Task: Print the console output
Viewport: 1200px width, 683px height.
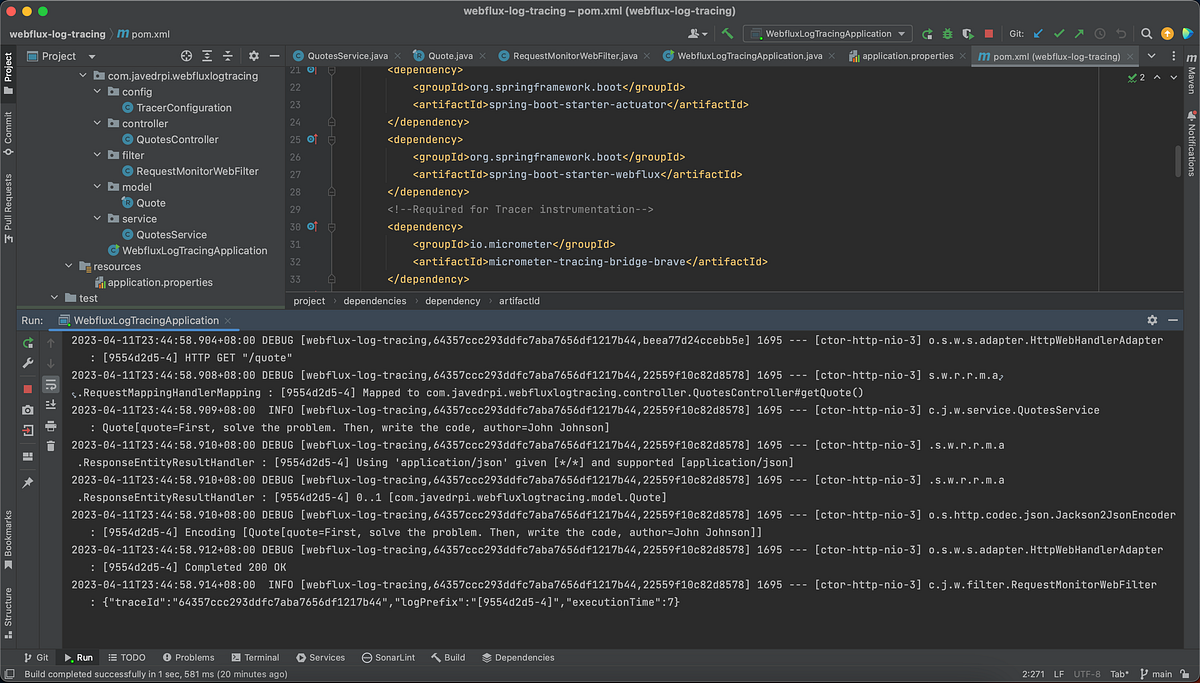Action: click(x=50, y=426)
